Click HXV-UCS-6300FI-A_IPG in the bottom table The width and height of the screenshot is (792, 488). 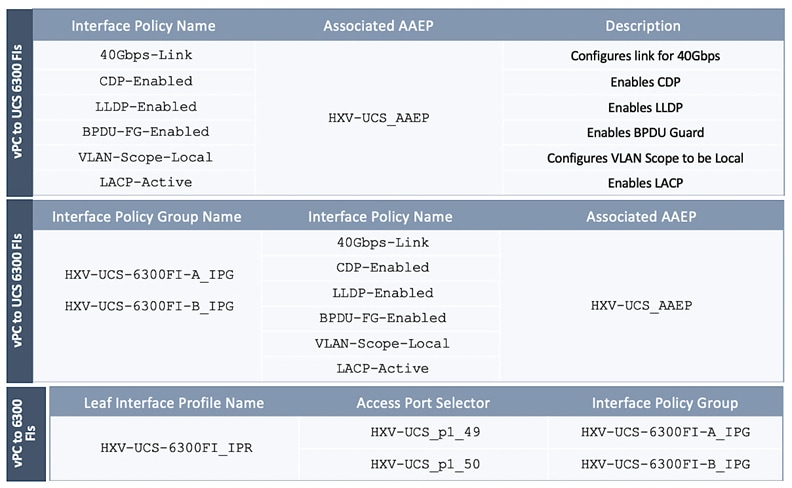click(x=665, y=432)
